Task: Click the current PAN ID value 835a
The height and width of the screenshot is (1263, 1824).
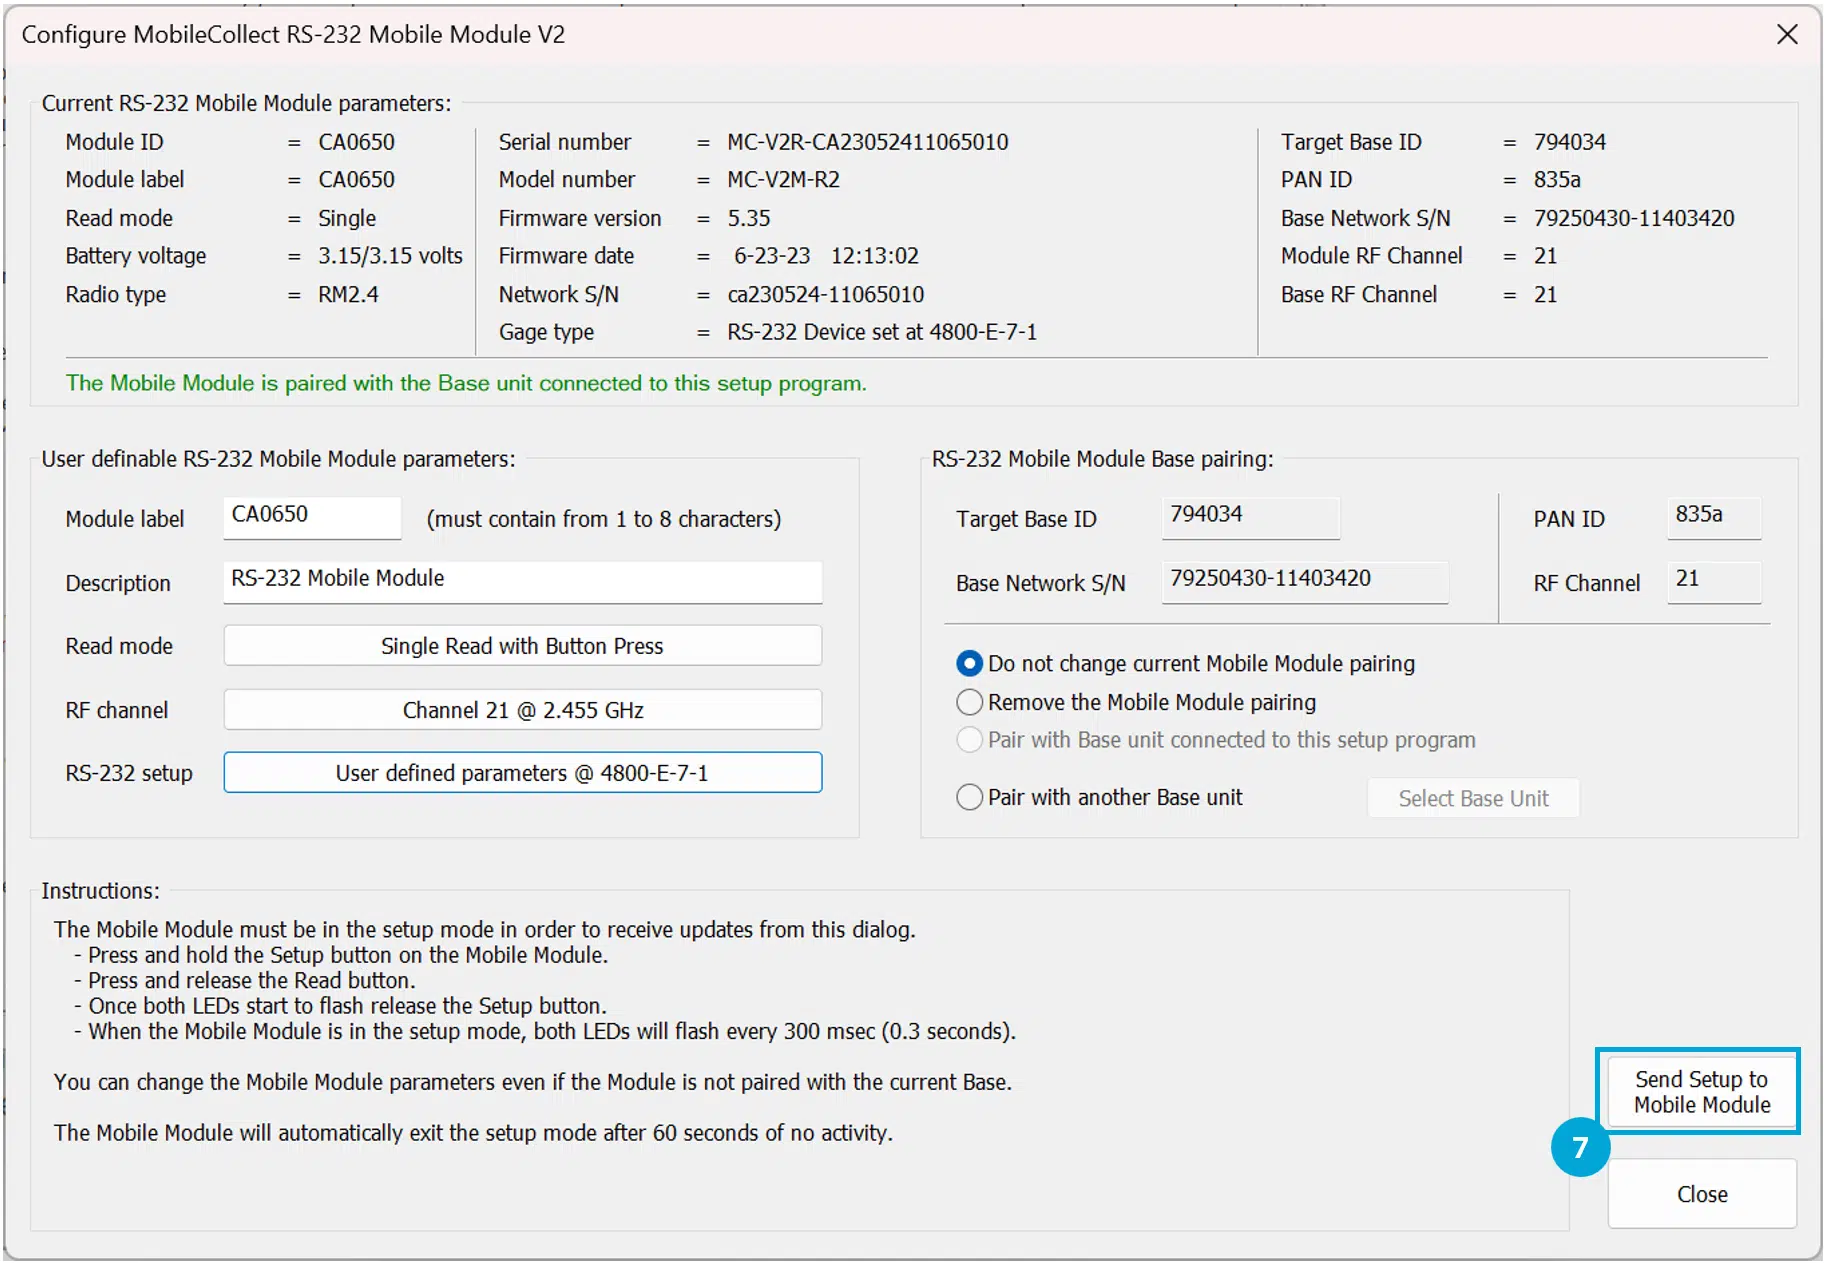Action: (1557, 180)
